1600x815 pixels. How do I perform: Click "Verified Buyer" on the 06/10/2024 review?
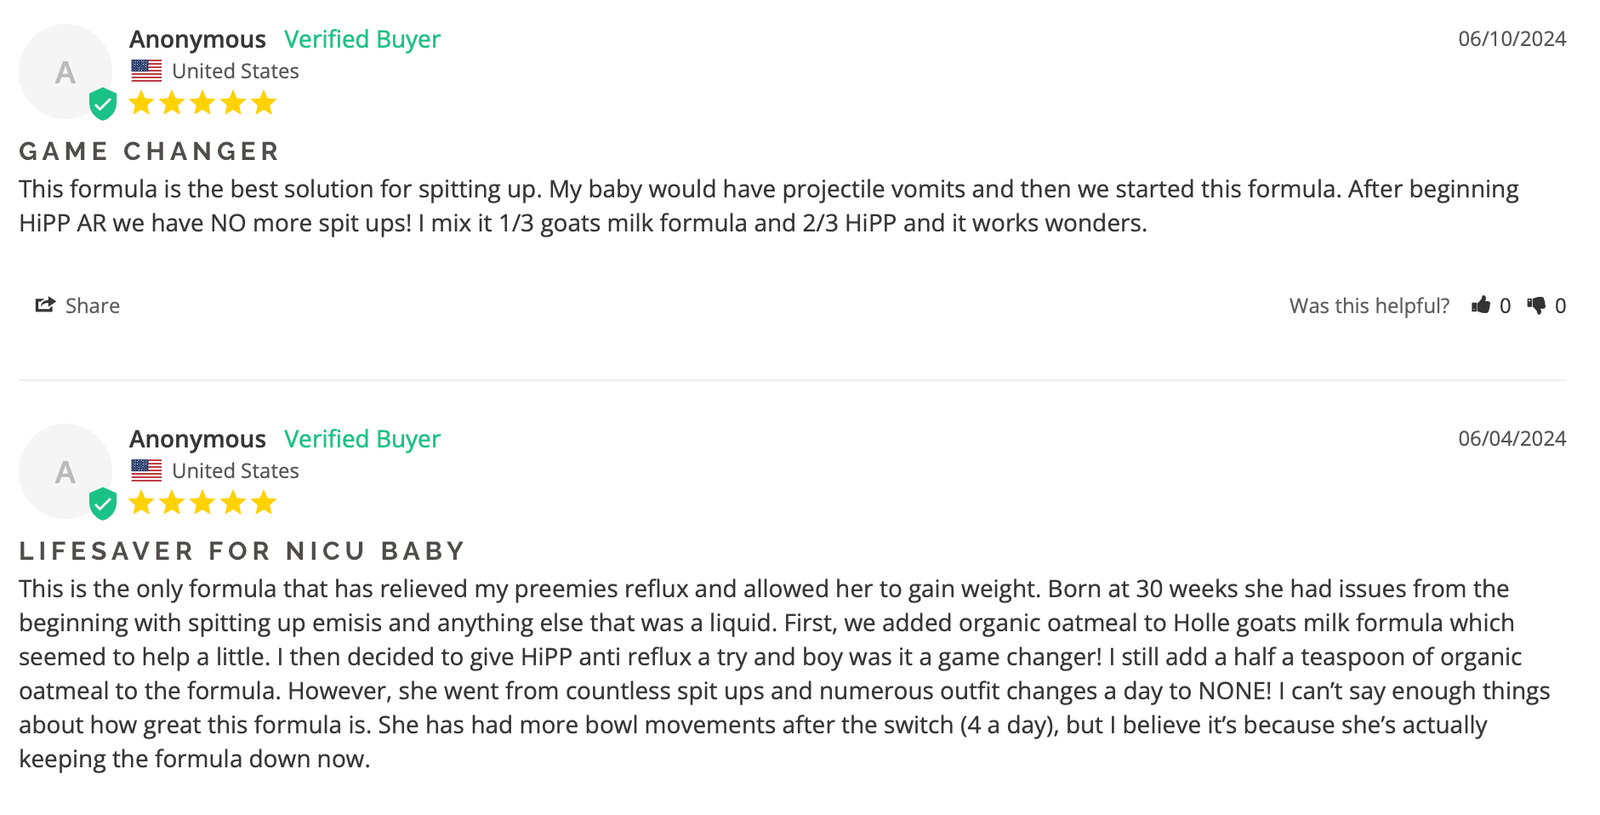click(362, 39)
